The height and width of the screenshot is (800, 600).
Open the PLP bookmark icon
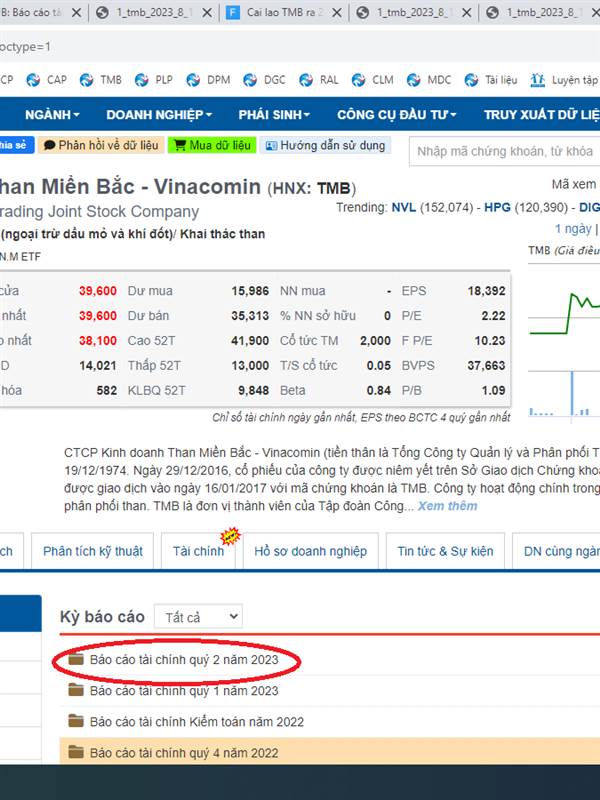pos(141,80)
